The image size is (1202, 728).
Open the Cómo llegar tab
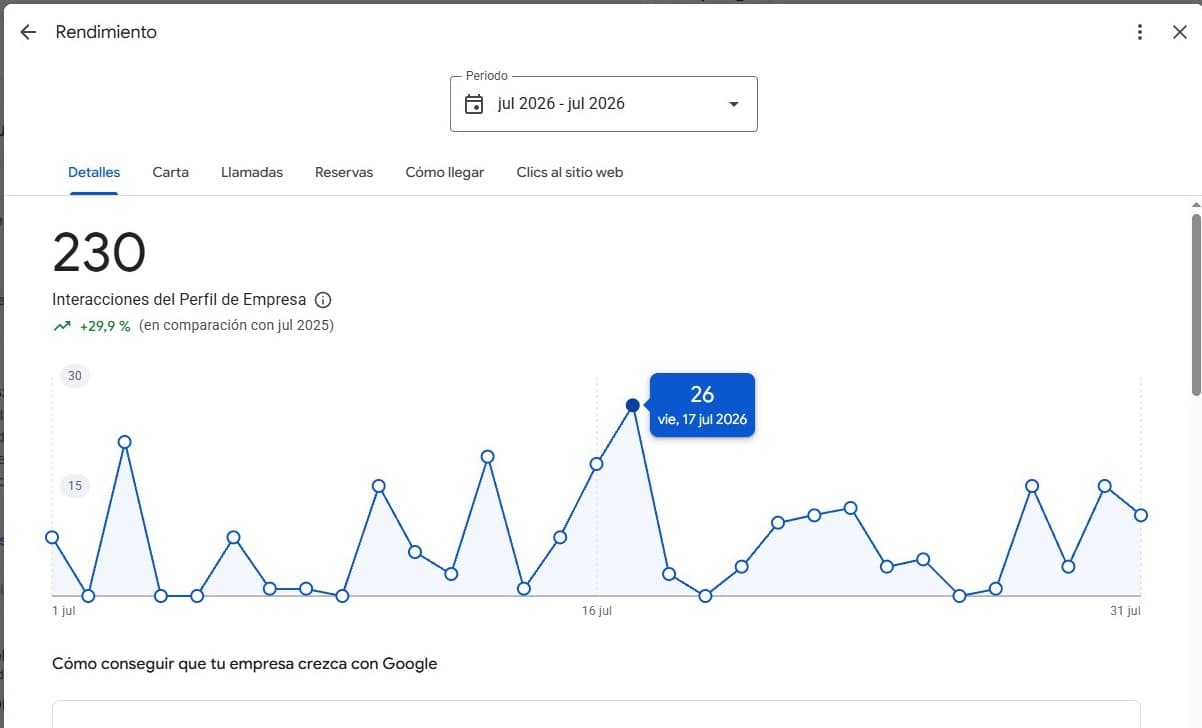(445, 172)
